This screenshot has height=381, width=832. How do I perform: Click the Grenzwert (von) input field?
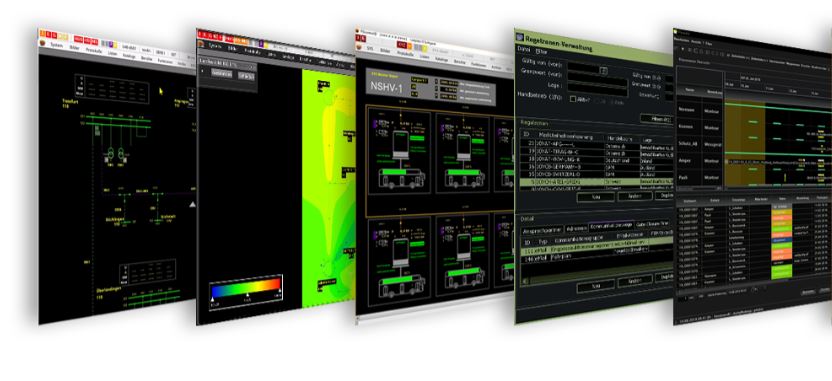click(597, 77)
